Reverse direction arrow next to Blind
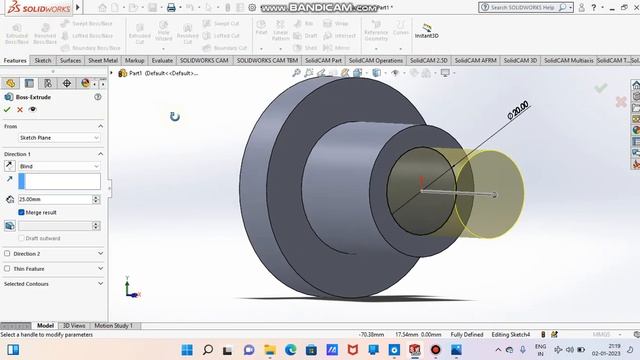This screenshot has height=360, width=640. 10,166
